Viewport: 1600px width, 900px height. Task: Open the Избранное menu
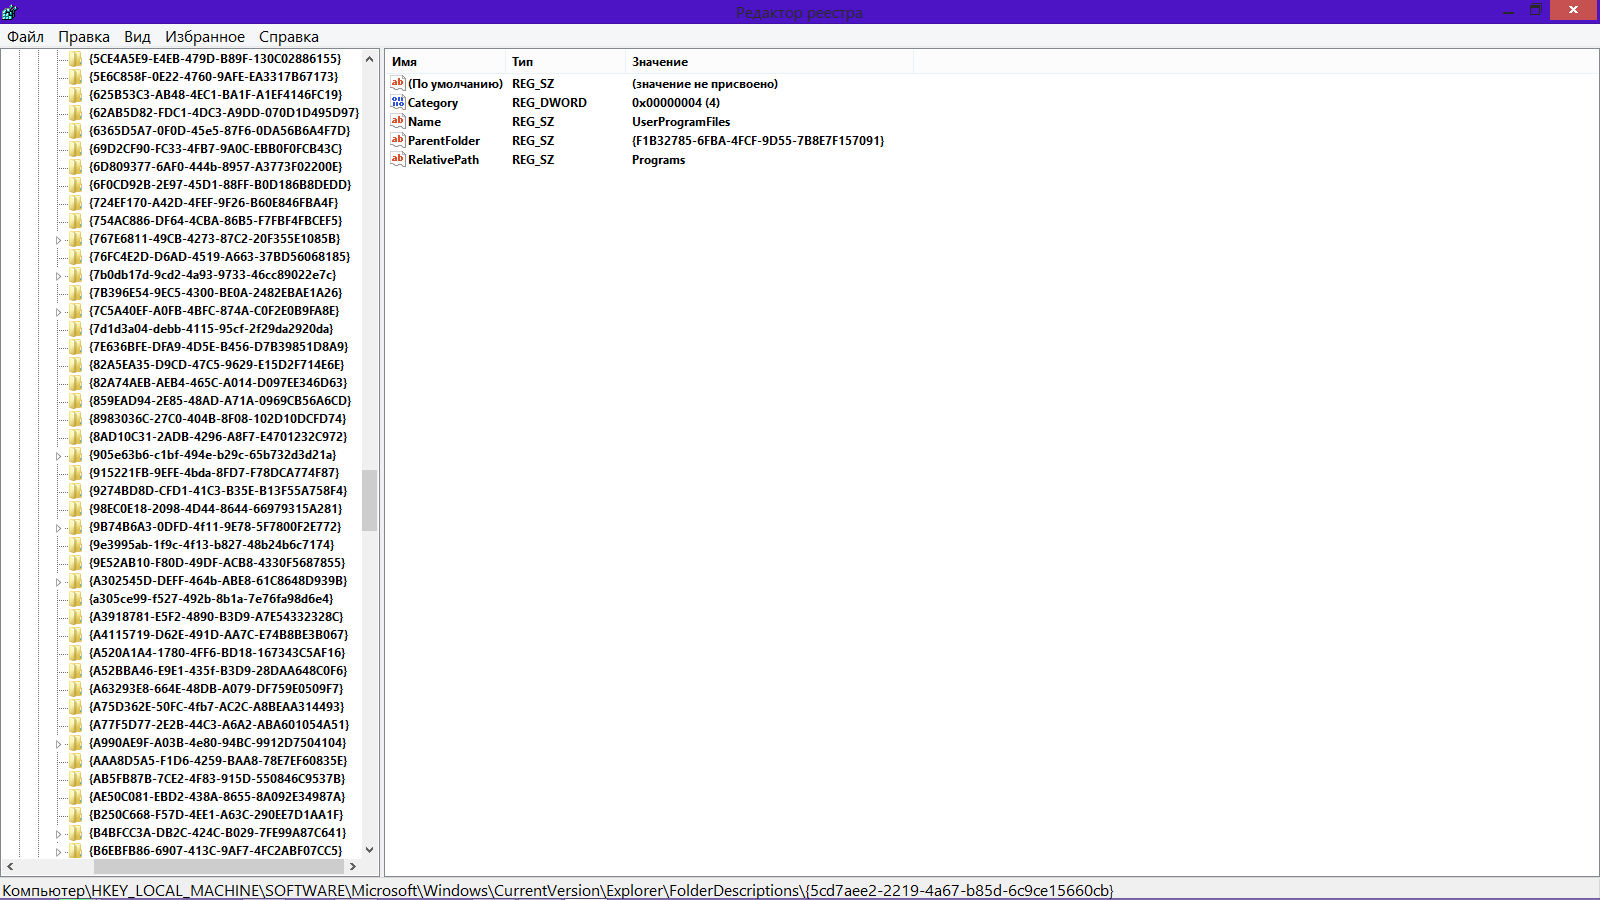(204, 37)
